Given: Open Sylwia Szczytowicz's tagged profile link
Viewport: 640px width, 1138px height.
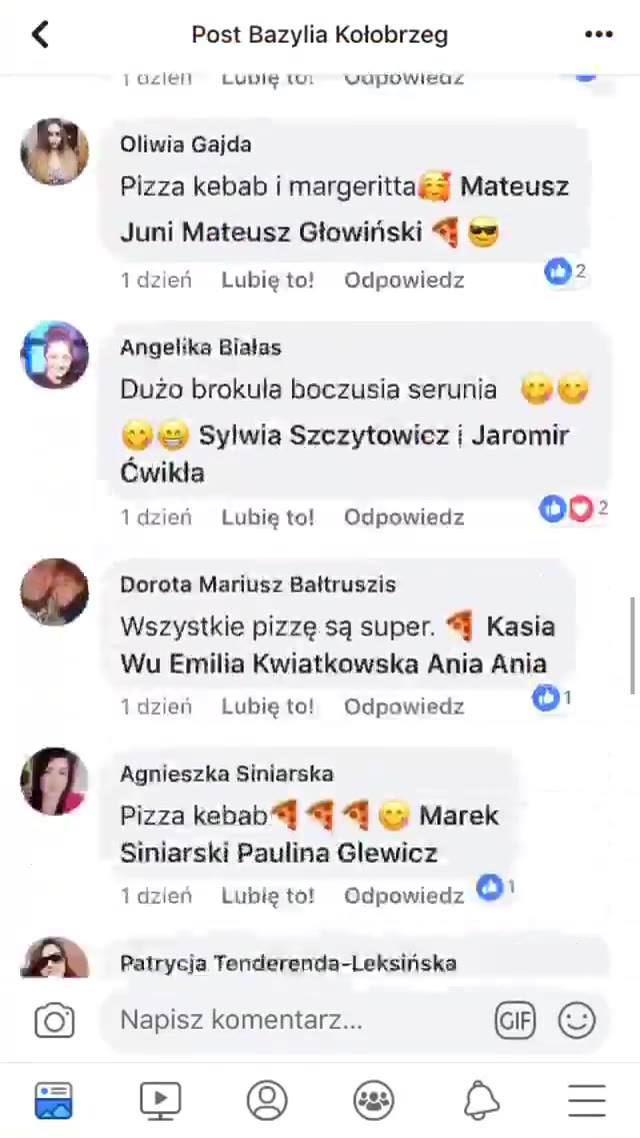Looking at the screenshot, I should pos(324,435).
